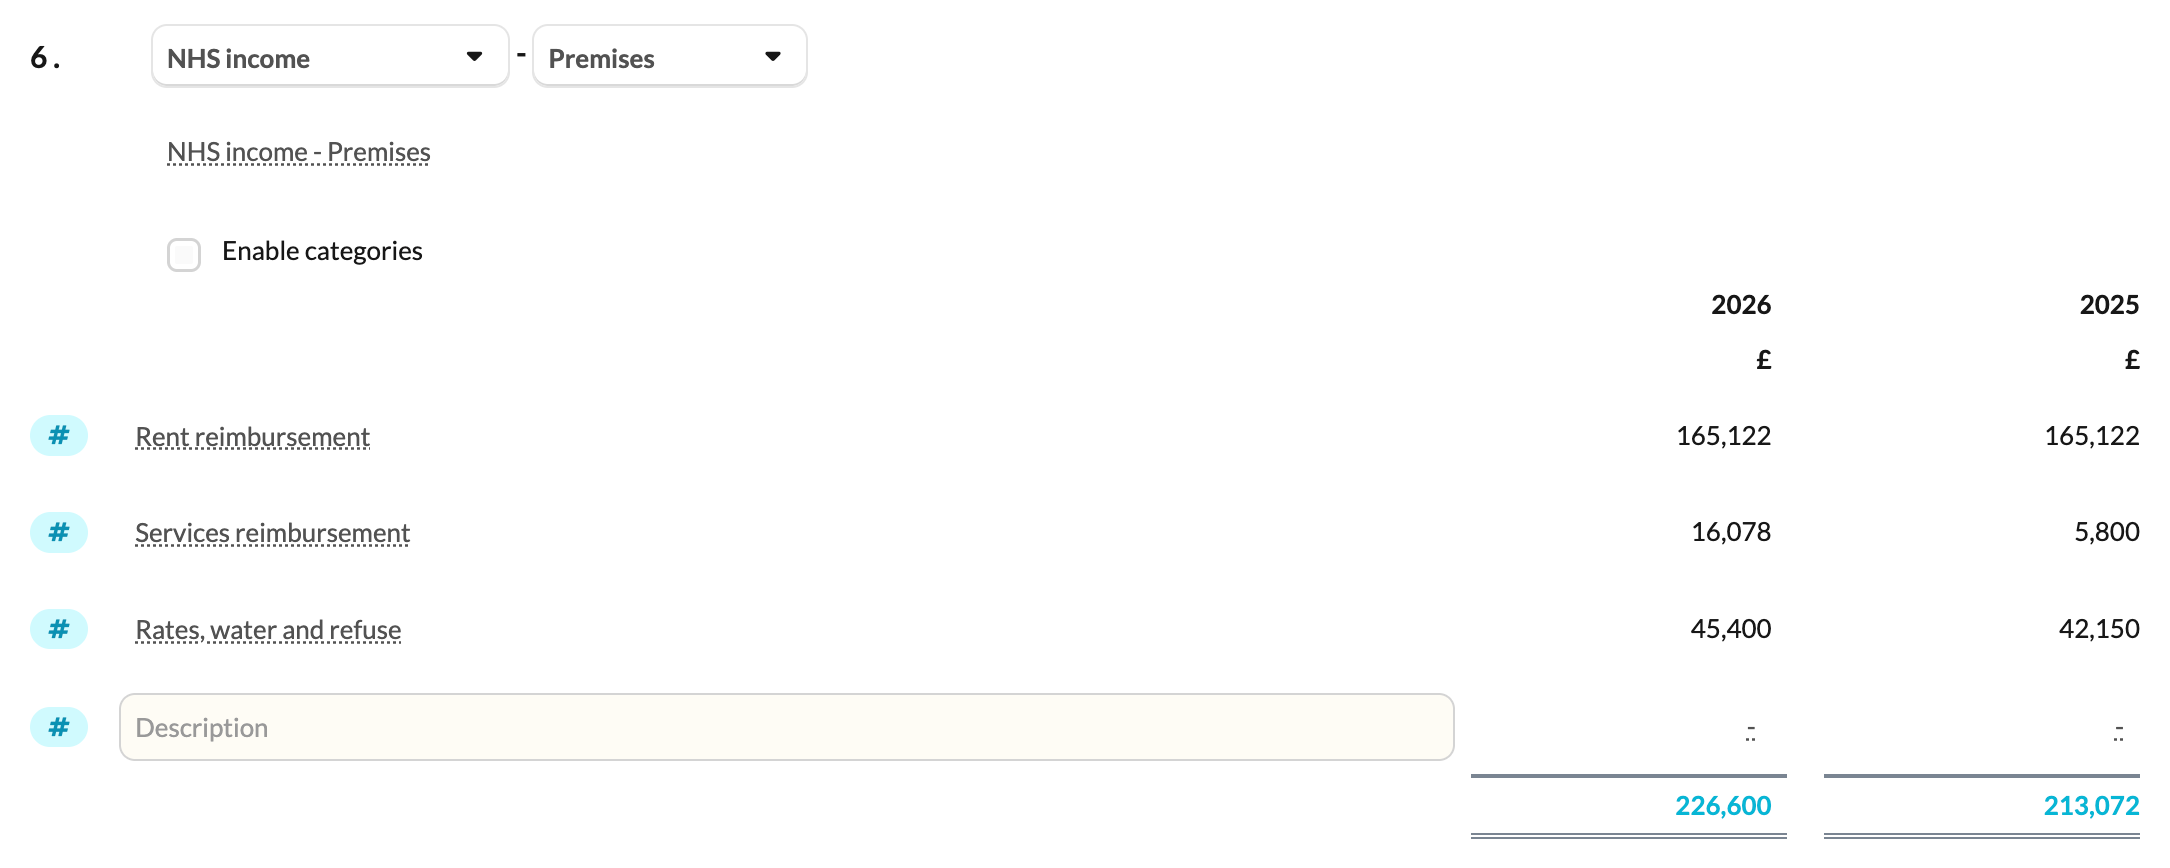Screen dimensions: 2170x868
Task: Click the empty 2026 value in Description row
Action: pos(1751,733)
